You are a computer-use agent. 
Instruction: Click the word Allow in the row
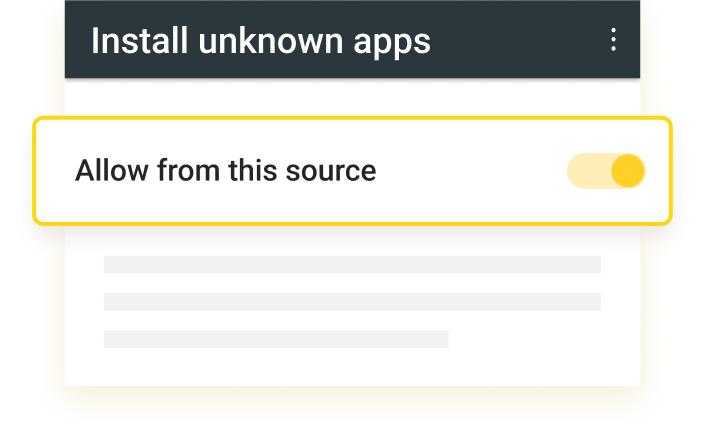pos(109,171)
